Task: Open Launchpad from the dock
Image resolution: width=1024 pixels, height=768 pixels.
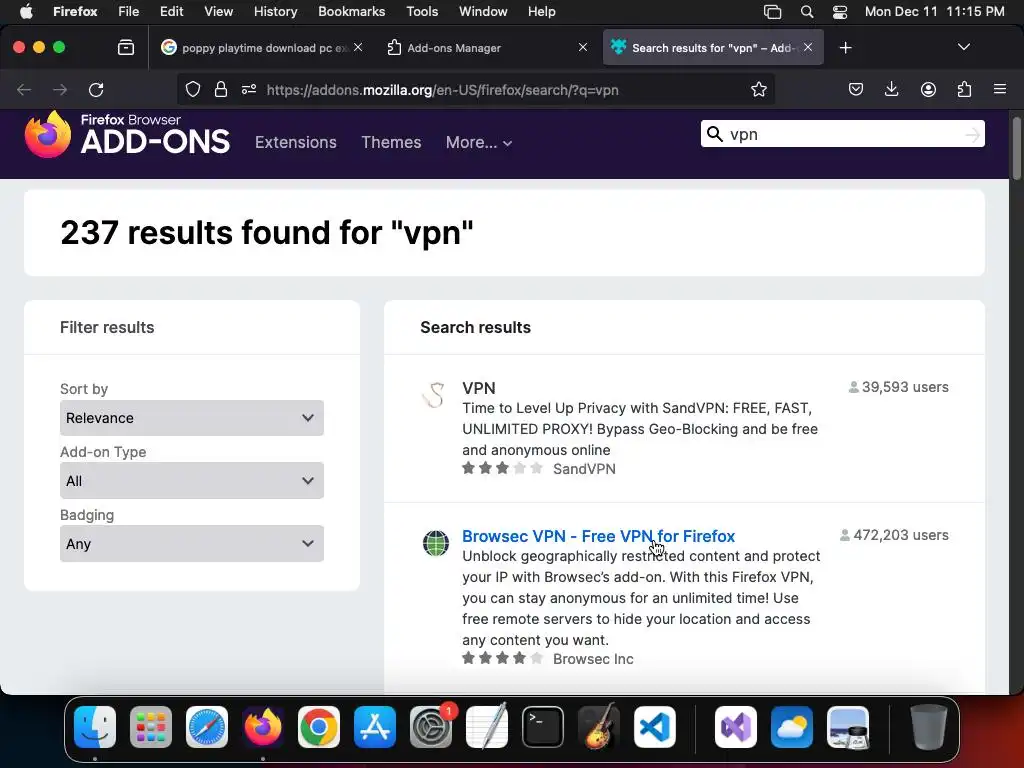Action: [151, 727]
